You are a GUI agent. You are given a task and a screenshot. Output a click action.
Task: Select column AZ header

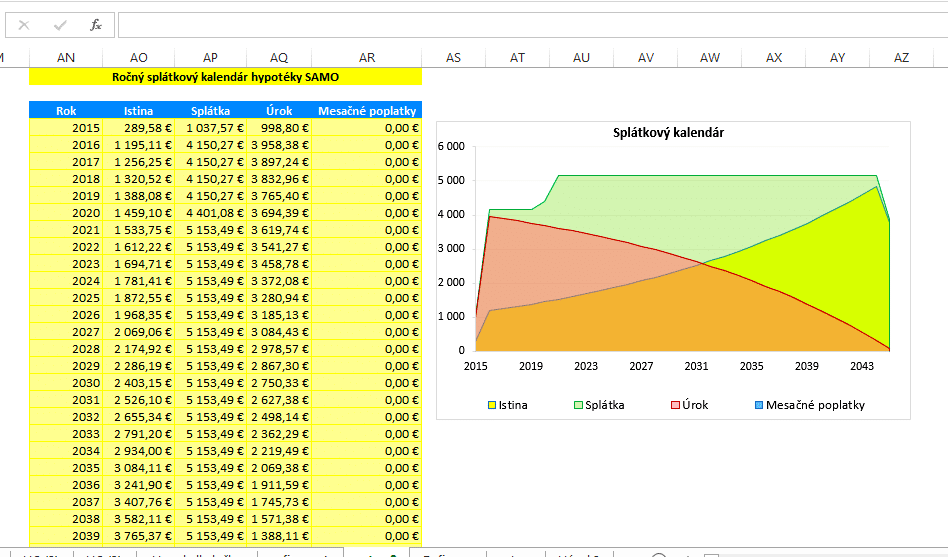point(901,57)
